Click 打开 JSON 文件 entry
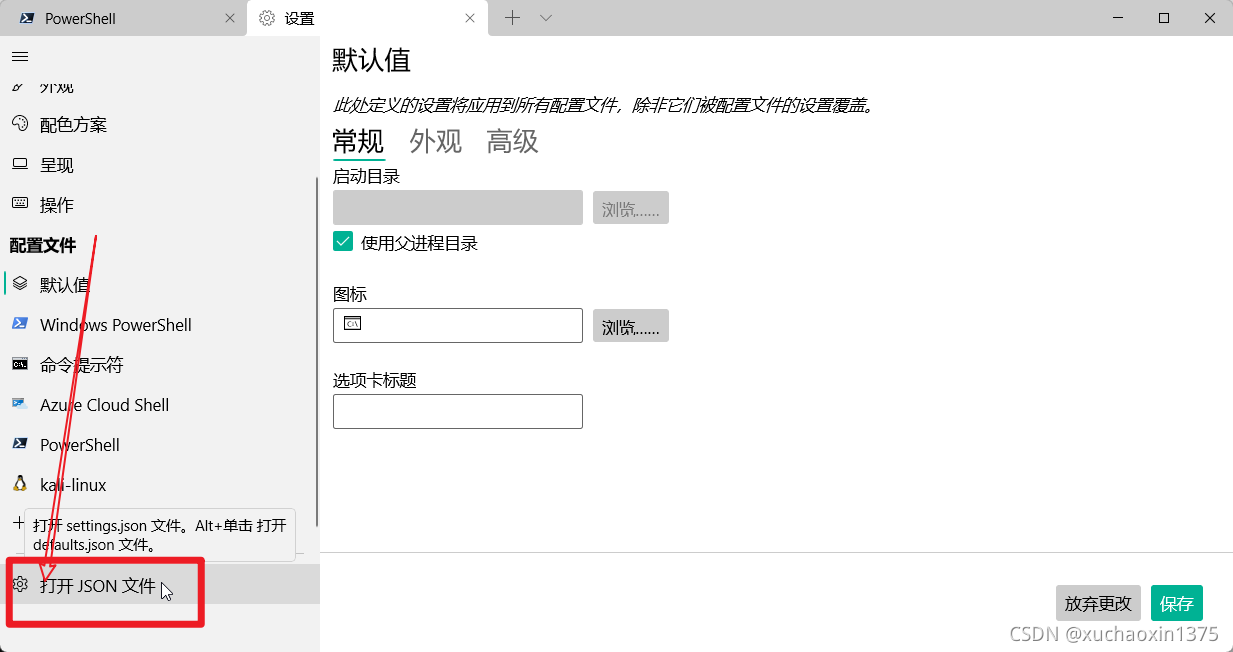Image resolution: width=1233 pixels, height=652 pixels. tap(160, 584)
